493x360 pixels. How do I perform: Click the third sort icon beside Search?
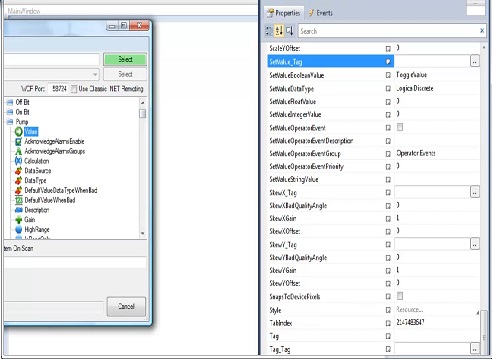point(289,31)
